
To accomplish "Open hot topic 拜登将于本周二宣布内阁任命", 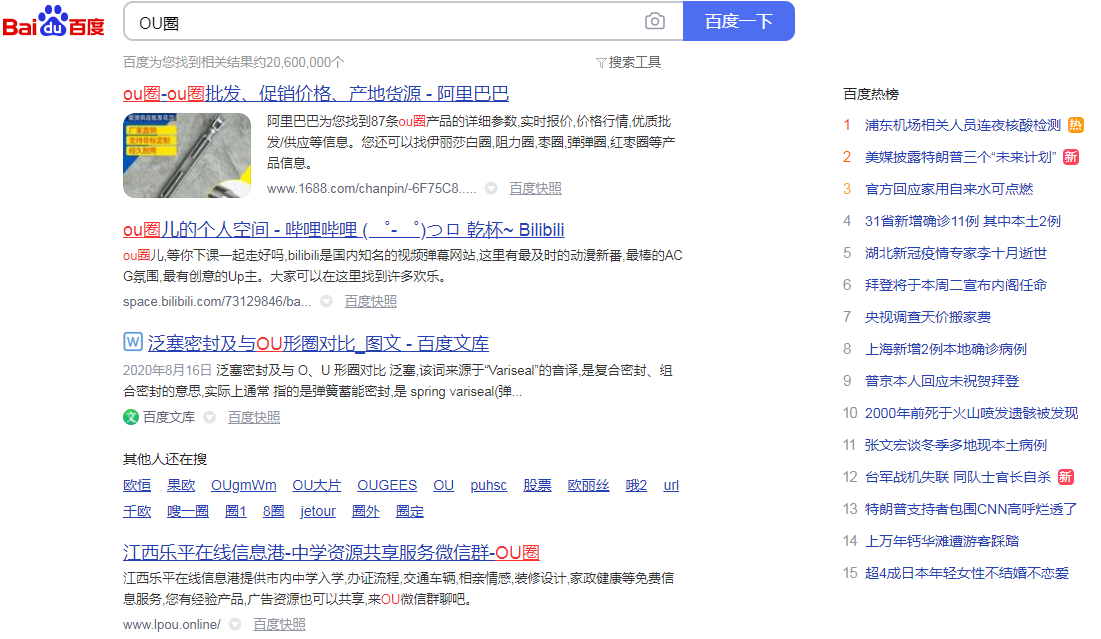I will tap(956, 285).
